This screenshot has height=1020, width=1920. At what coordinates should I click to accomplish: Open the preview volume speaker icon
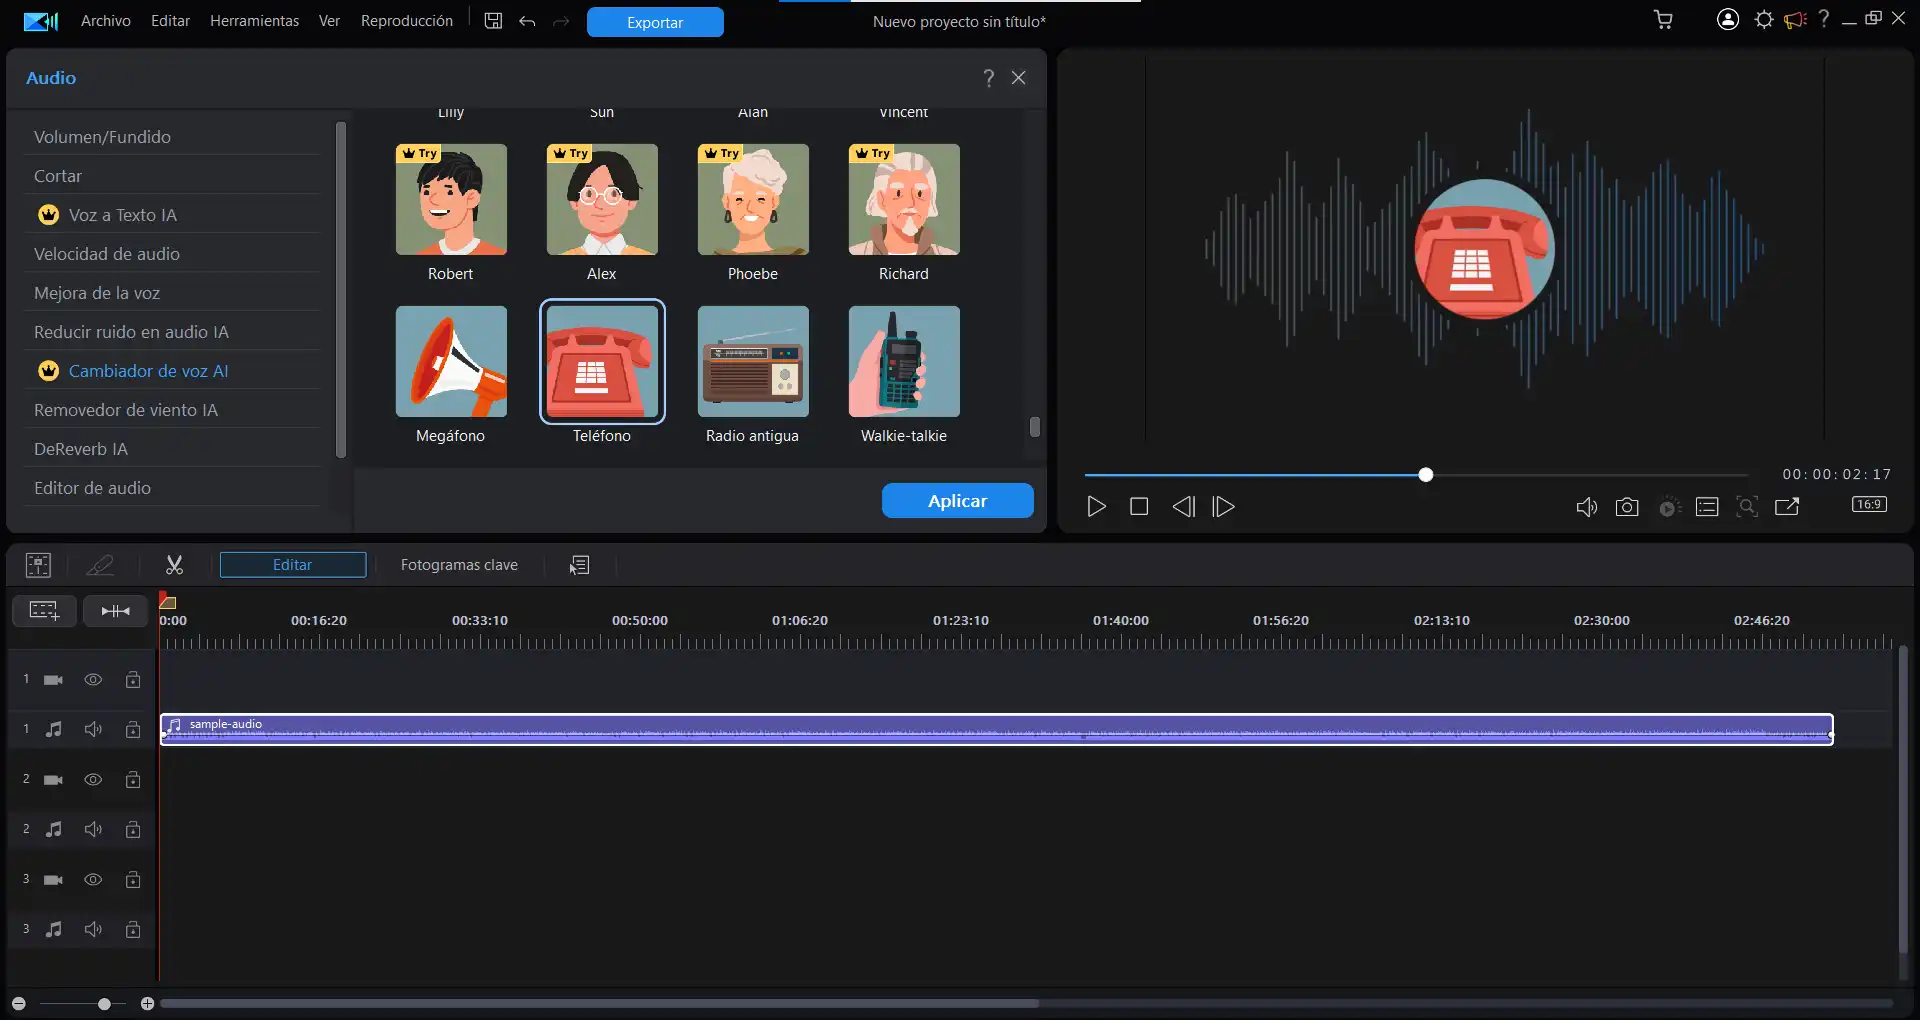click(x=1586, y=507)
